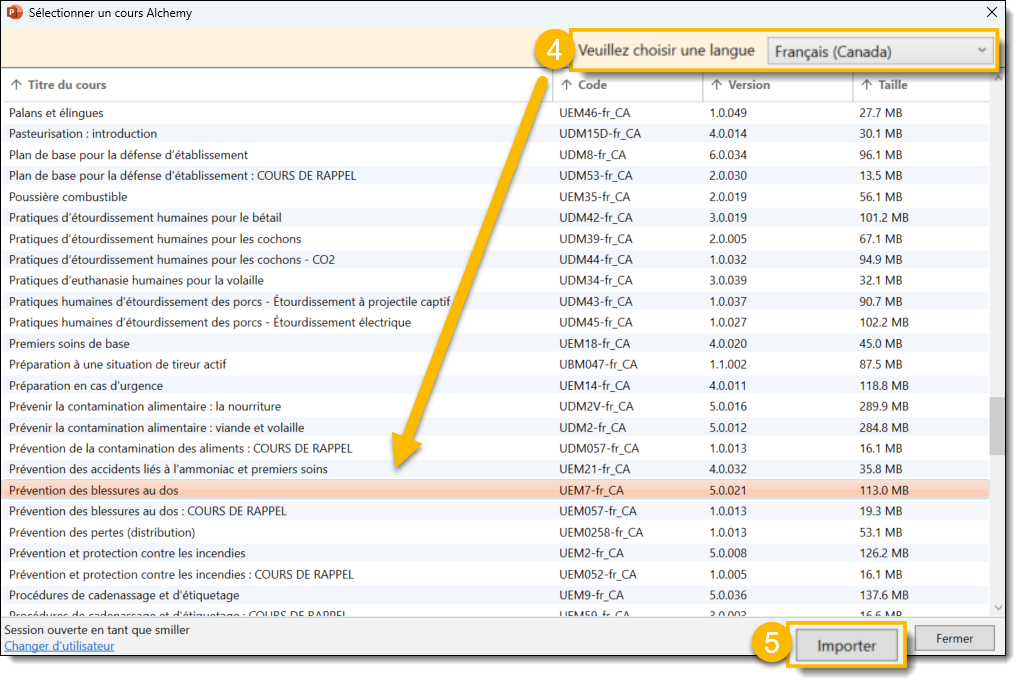Screen dimensions: 1021x687
Task: Pick Préparation en cas d'urgence row
Action: pos(86,386)
